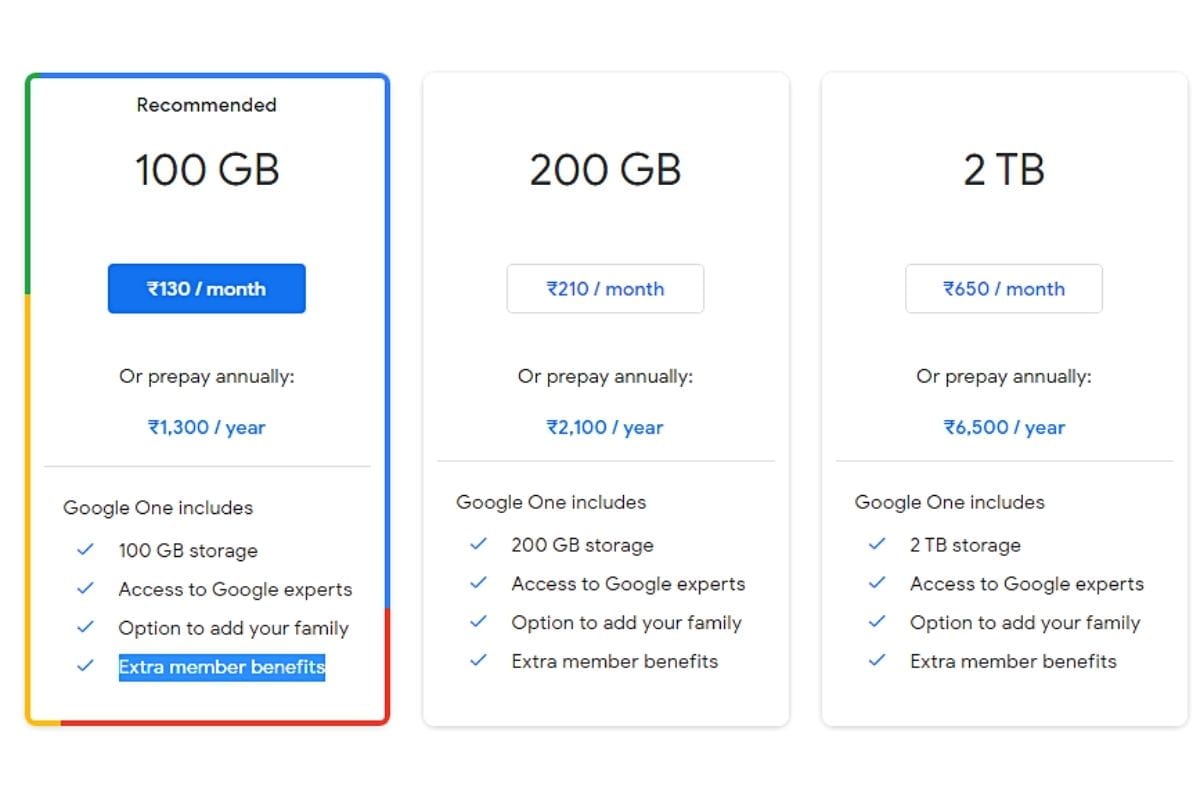Click checkmark next to highlighted Extra member benefits

[85, 665]
